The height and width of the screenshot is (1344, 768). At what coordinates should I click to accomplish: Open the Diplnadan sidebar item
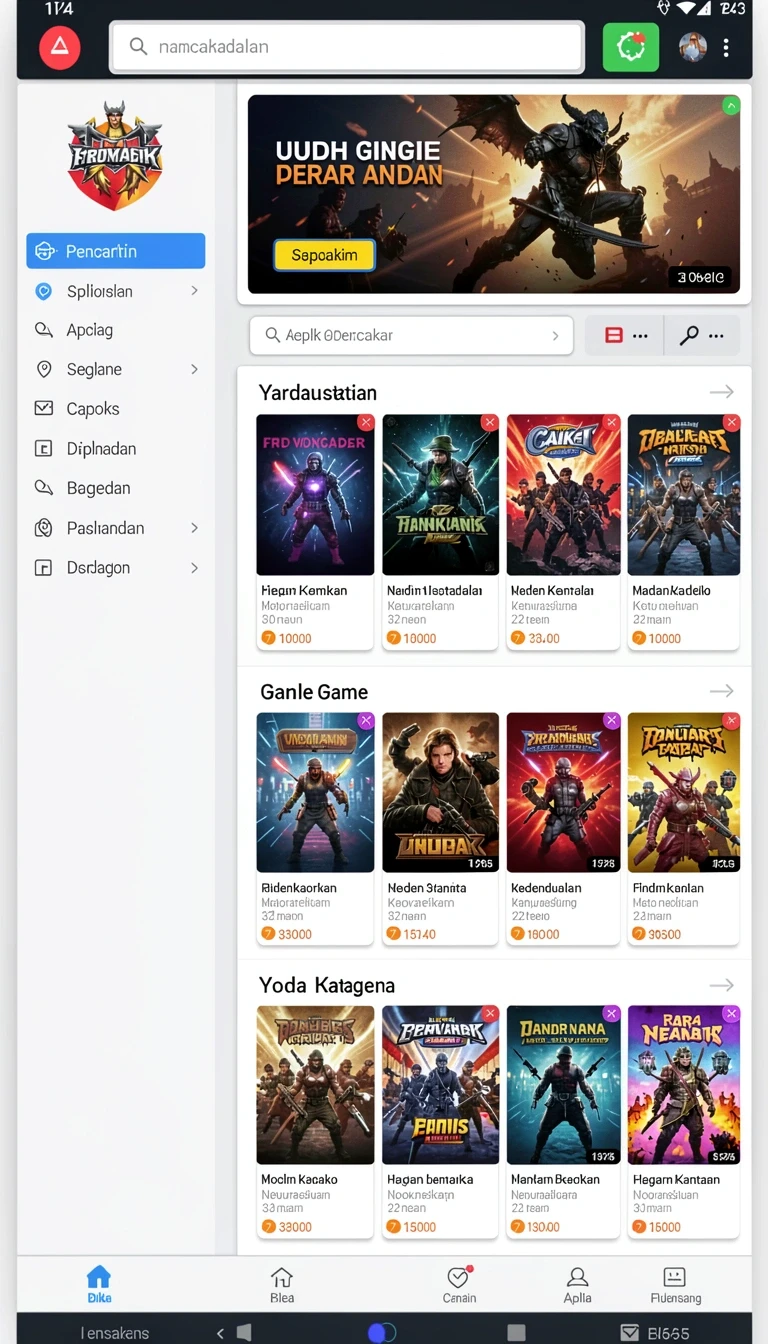[x=116, y=449]
